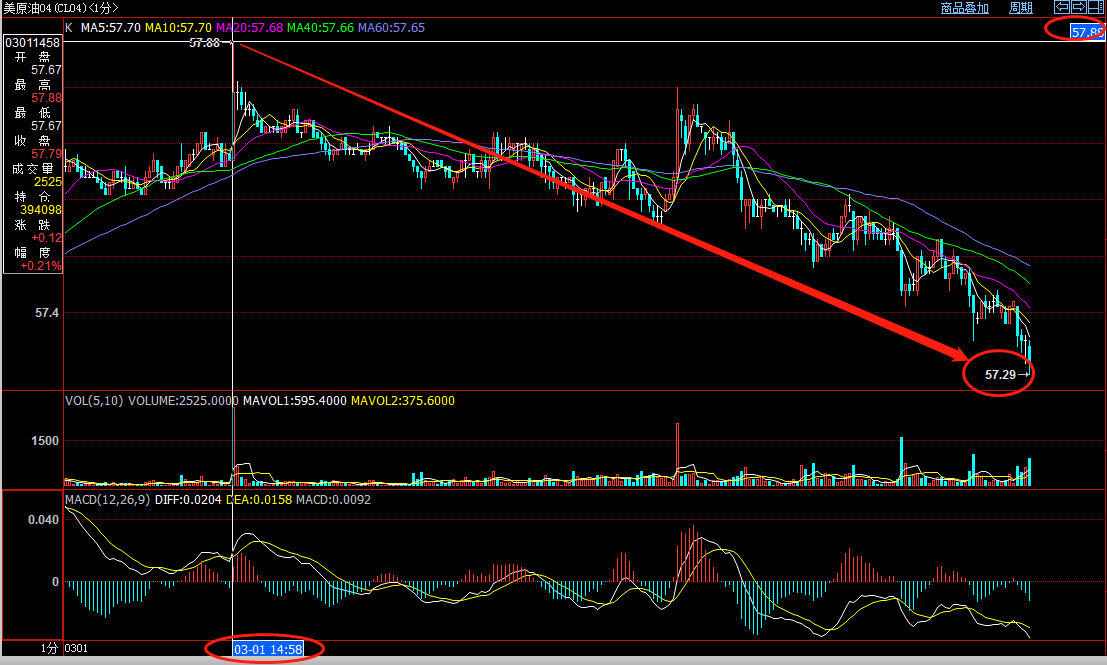This screenshot has height=665, width=1107.
Task: Click the 57.29 low price label
Action: [1000, 374]
